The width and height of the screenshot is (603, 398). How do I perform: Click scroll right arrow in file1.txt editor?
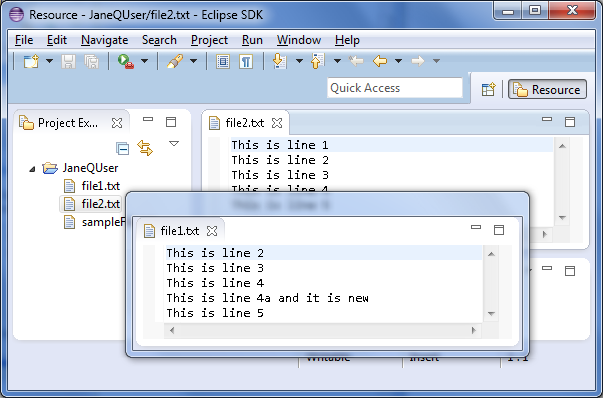473,330
